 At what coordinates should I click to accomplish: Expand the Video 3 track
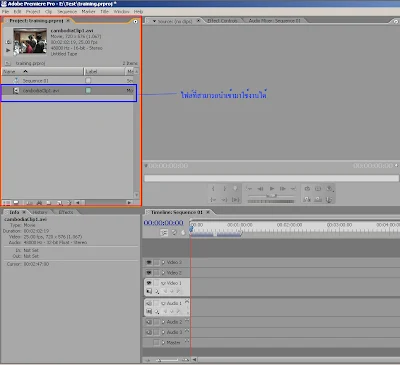pos(163,262)
